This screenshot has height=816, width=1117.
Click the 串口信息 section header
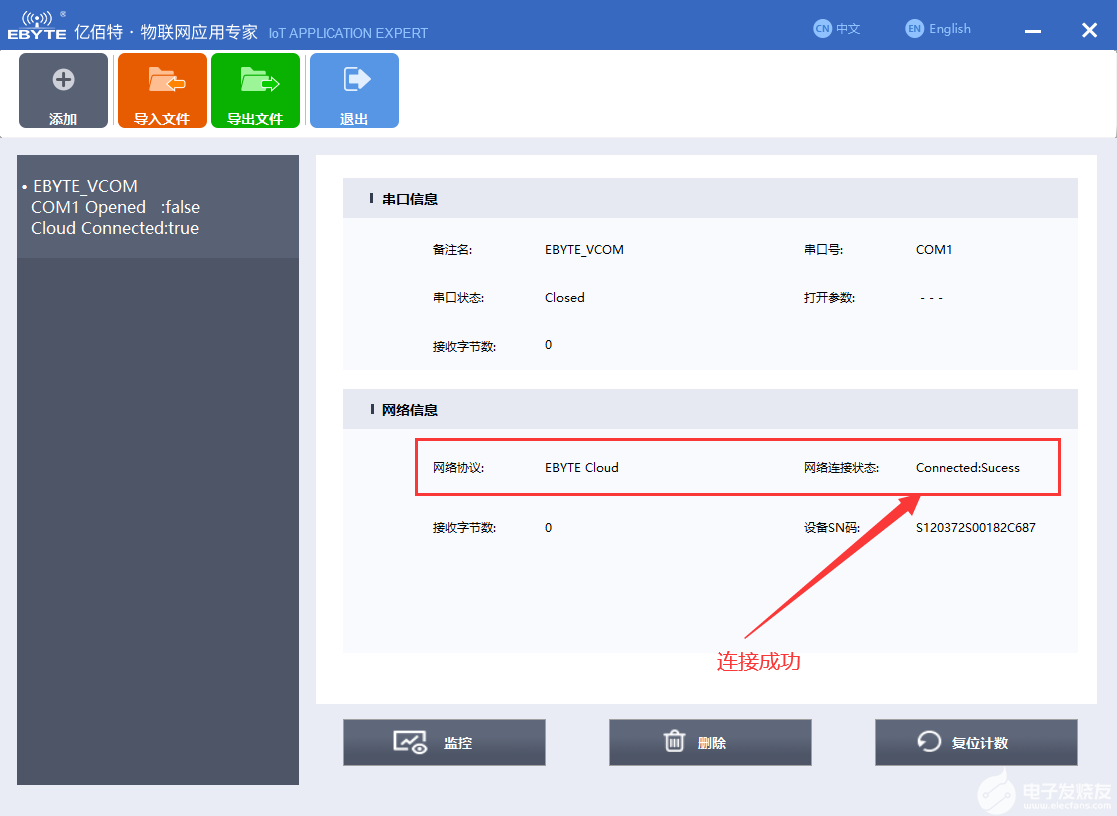pyautogui.click(x=710, y=199)
